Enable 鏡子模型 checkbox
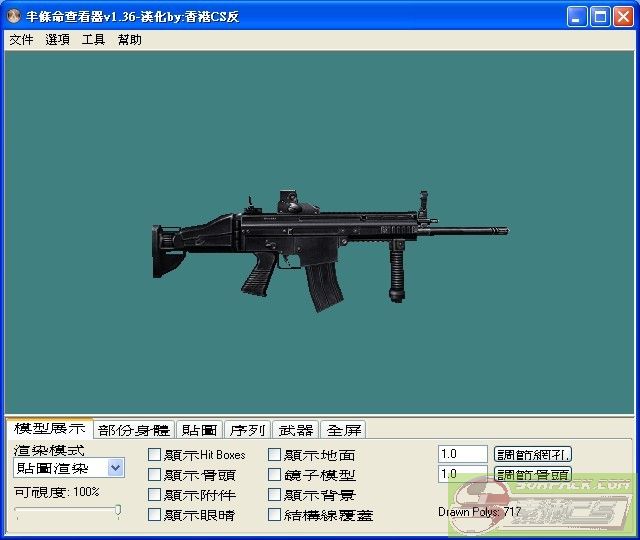640x540 pixels. coord(274,474)
